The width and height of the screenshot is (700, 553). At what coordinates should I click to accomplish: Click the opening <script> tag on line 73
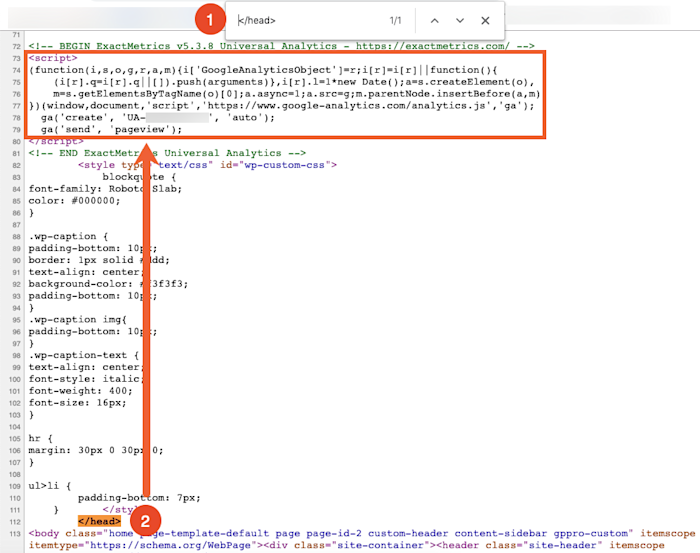point(53,58)
